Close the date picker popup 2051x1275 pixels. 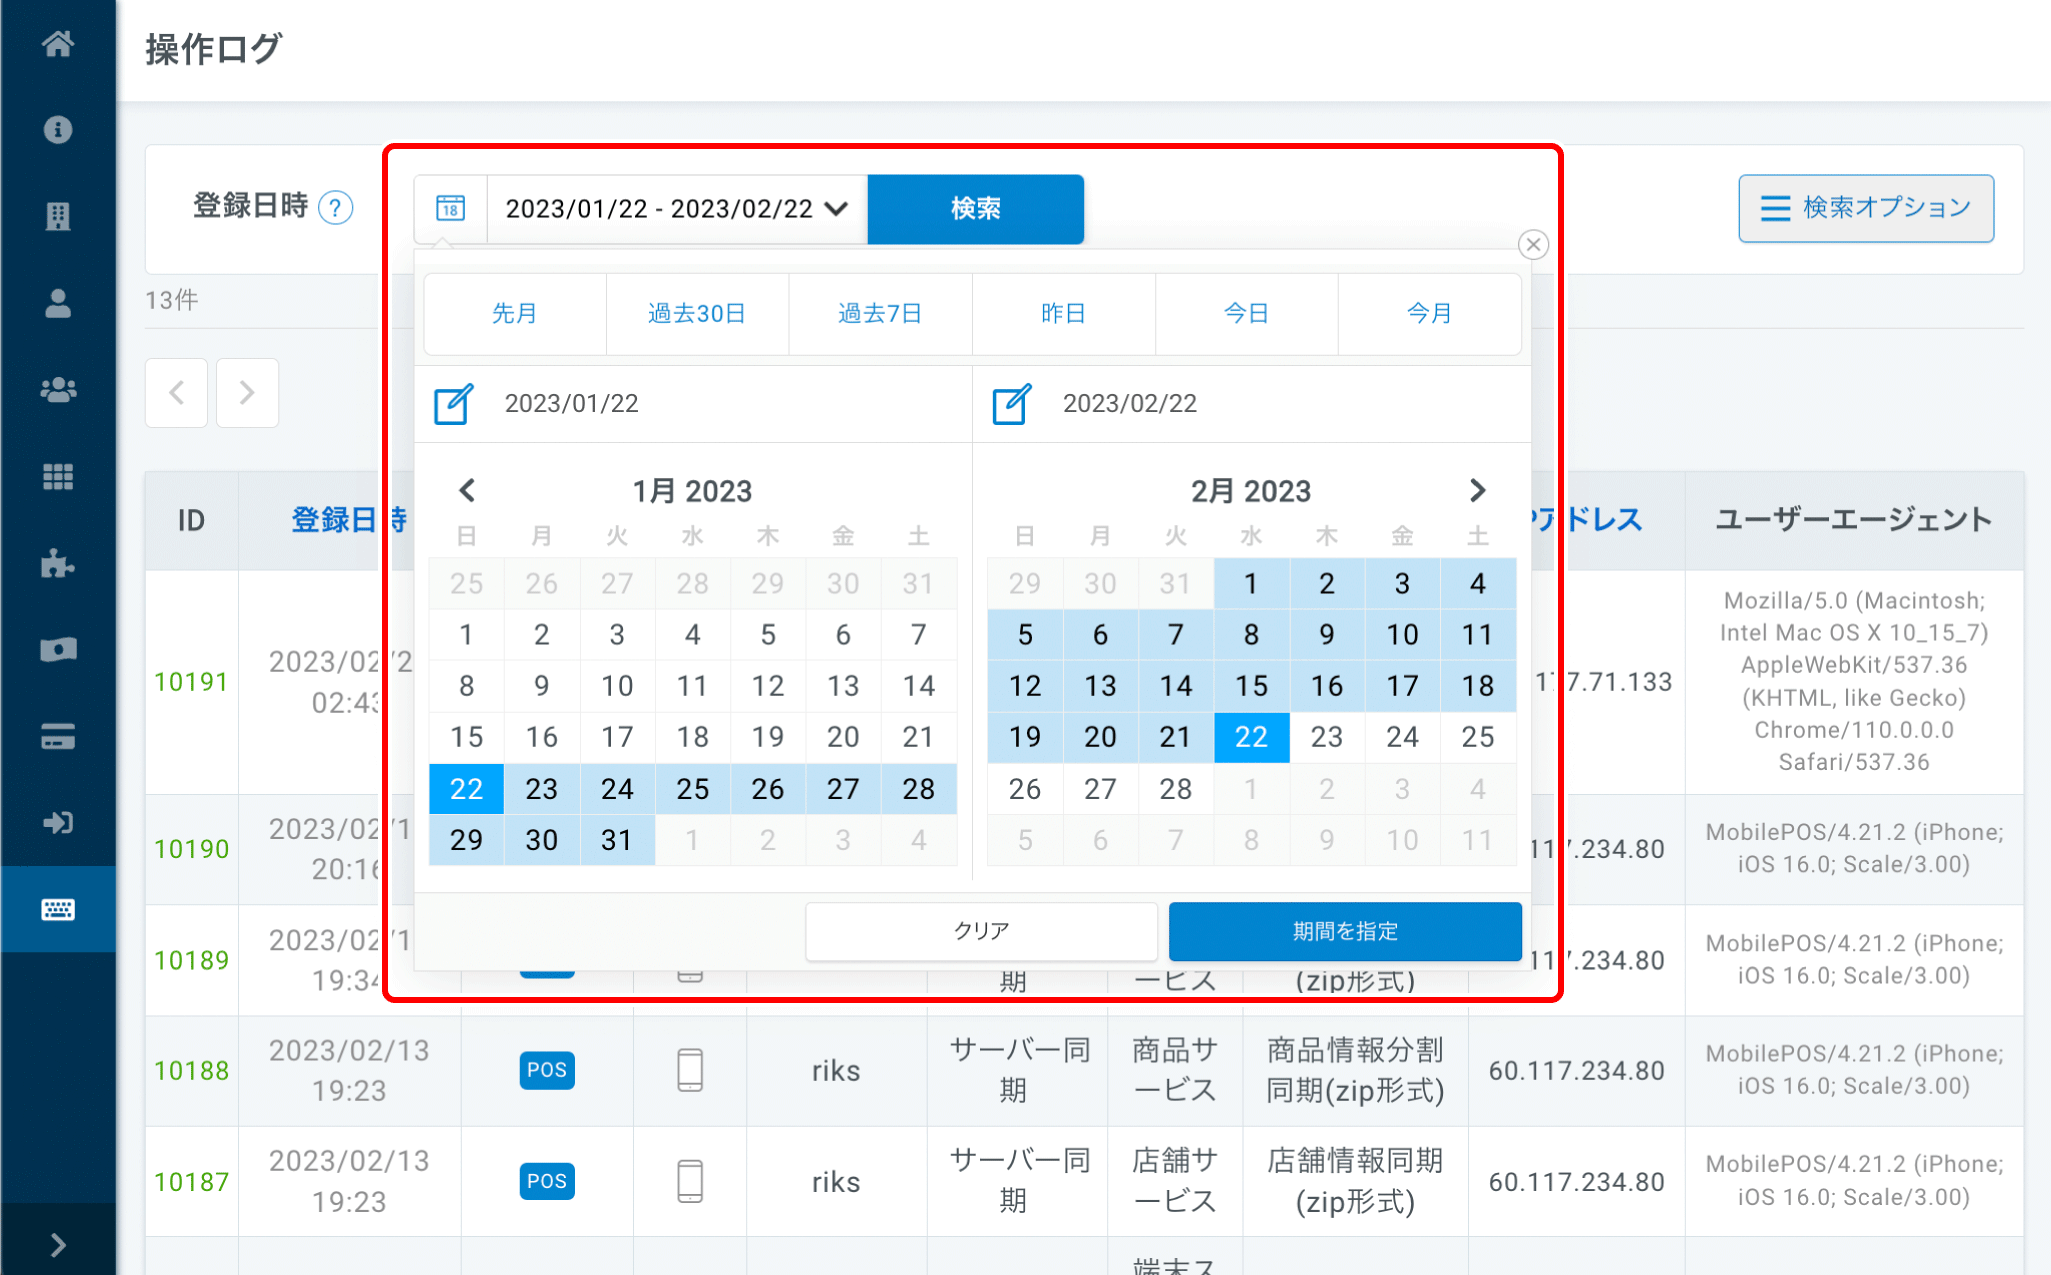[x=1533, y=245]
